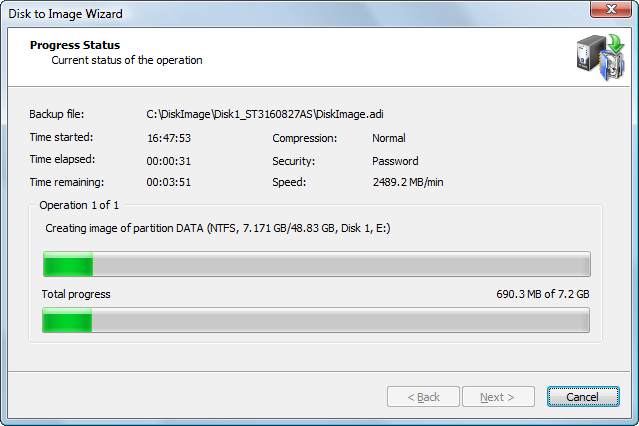Click the Total progress bar
The width and height of the screenshot is (639, 426).
tap(315, 320)
